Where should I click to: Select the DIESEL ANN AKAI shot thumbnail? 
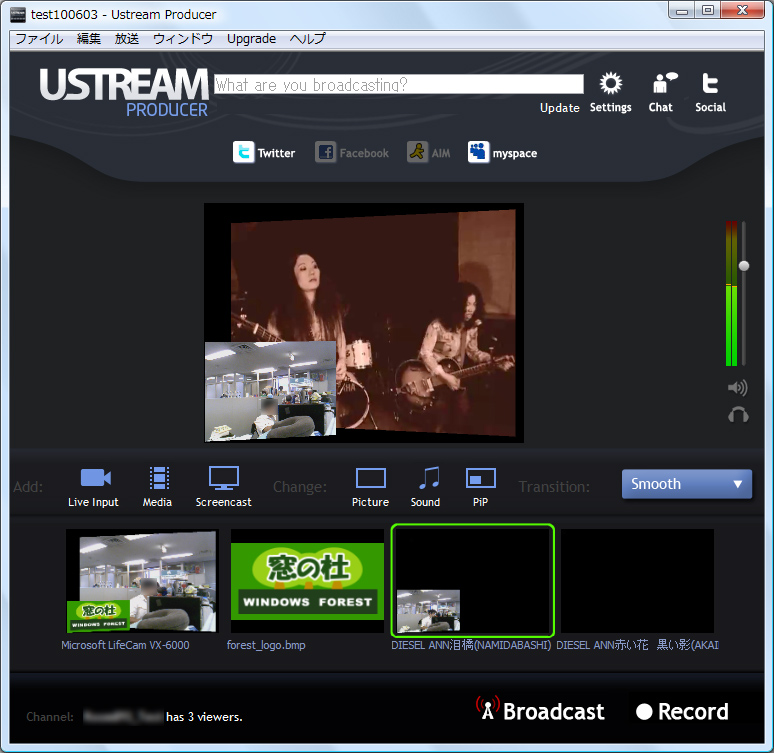637,581
